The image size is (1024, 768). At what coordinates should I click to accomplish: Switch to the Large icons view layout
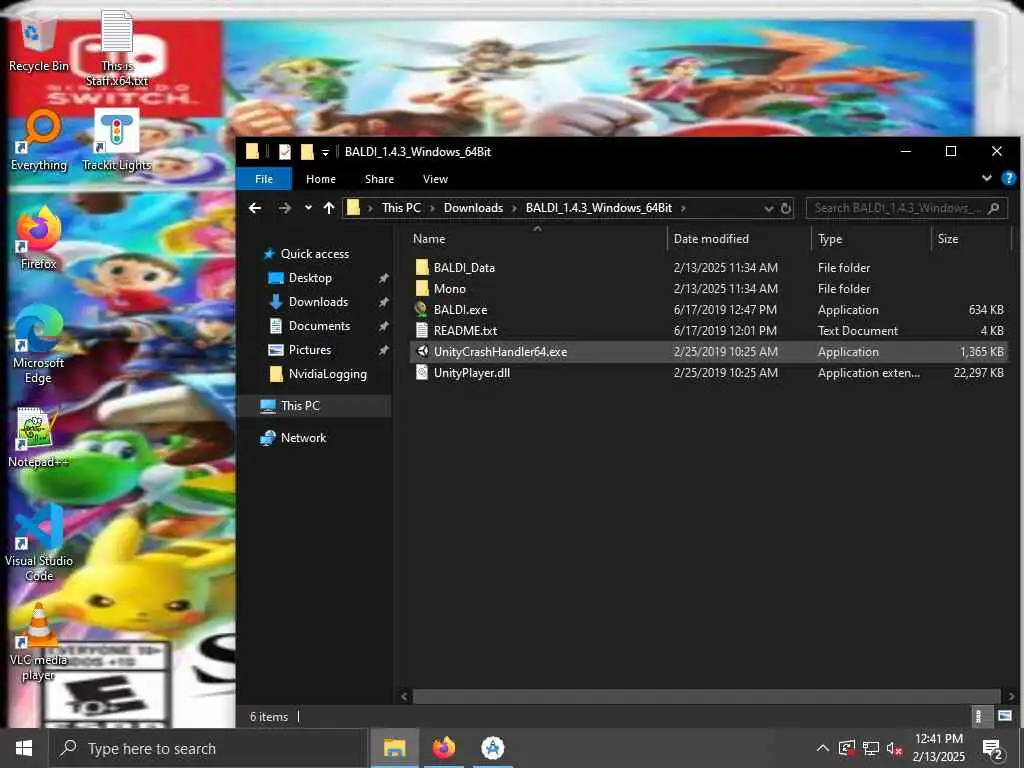coord(1005,716)
